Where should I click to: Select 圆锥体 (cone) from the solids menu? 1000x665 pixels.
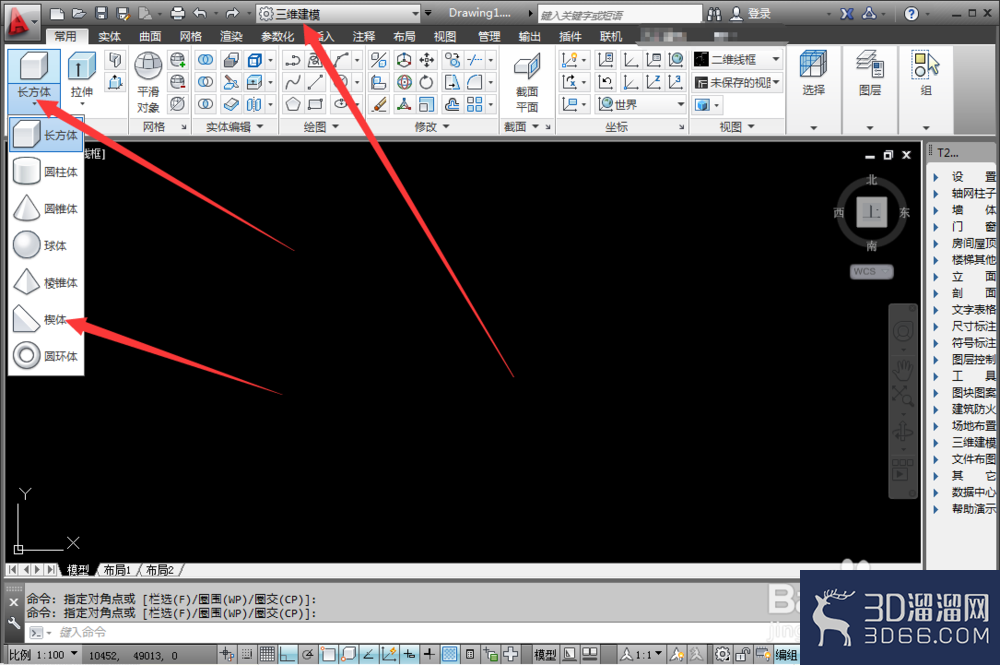46,209
